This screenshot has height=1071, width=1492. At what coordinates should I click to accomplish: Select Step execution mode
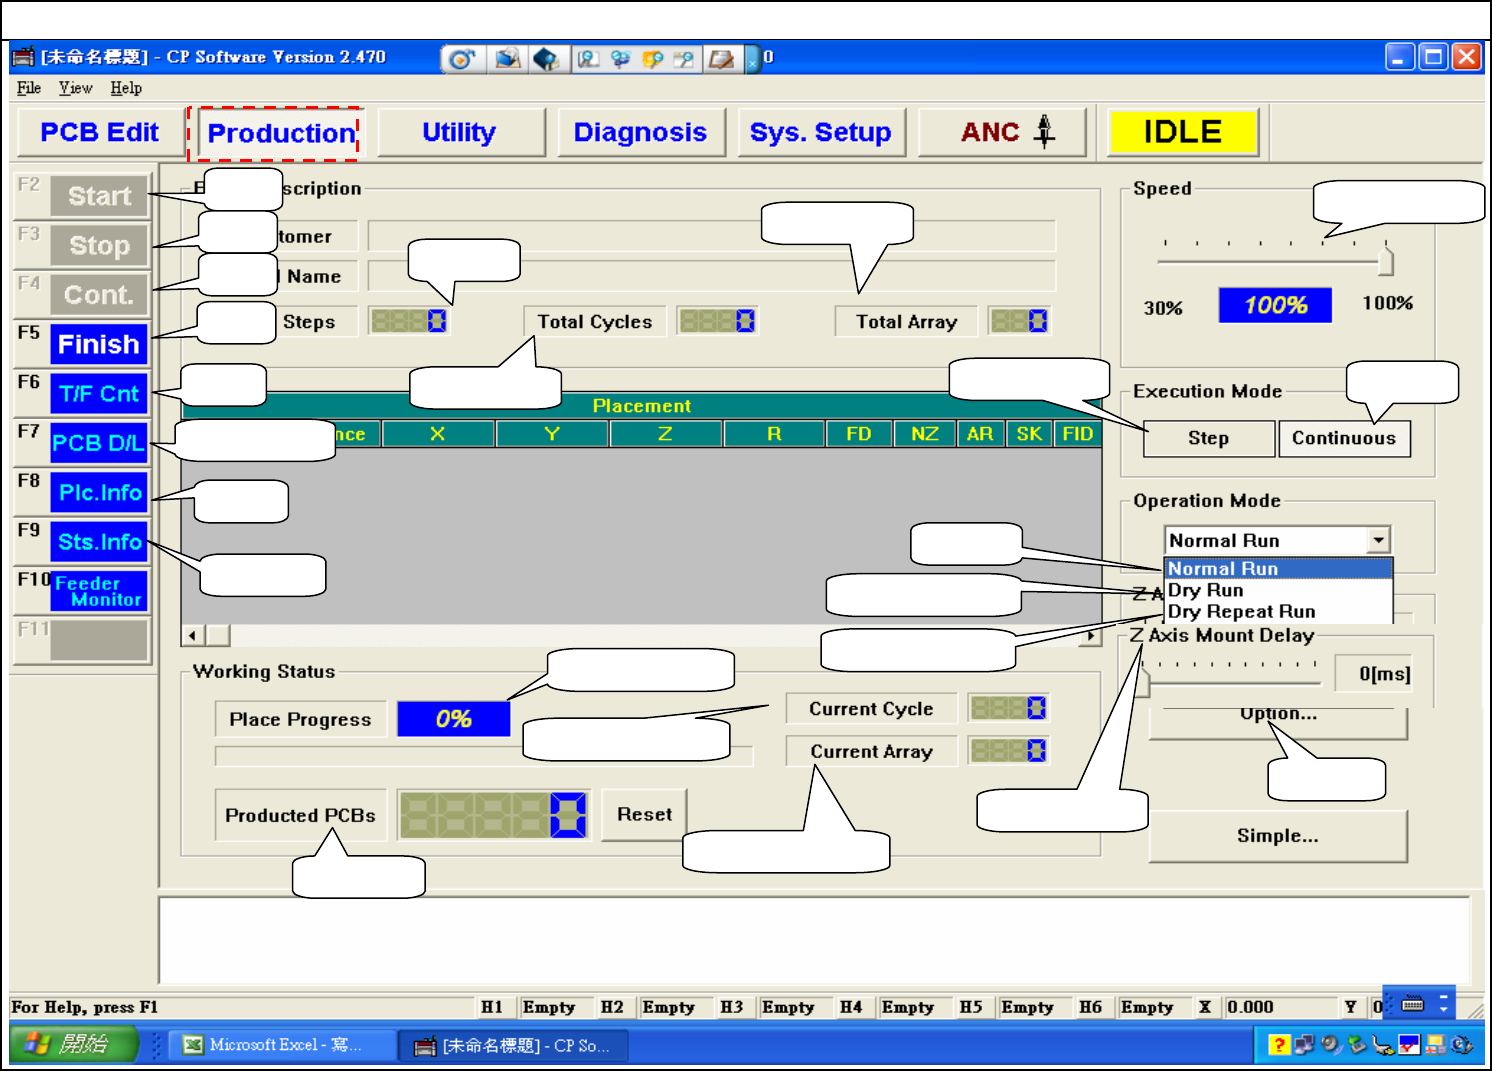click(1209, 438)
